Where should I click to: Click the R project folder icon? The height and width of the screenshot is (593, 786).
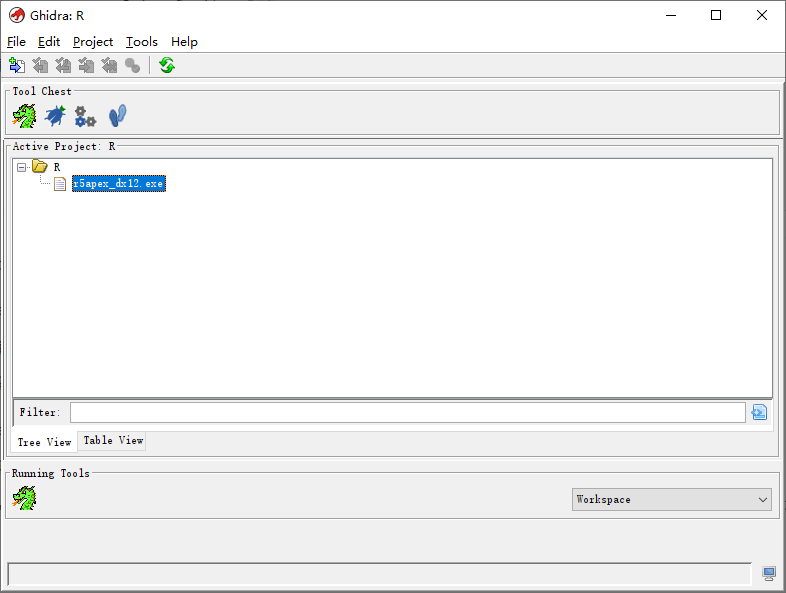(40, 166)
